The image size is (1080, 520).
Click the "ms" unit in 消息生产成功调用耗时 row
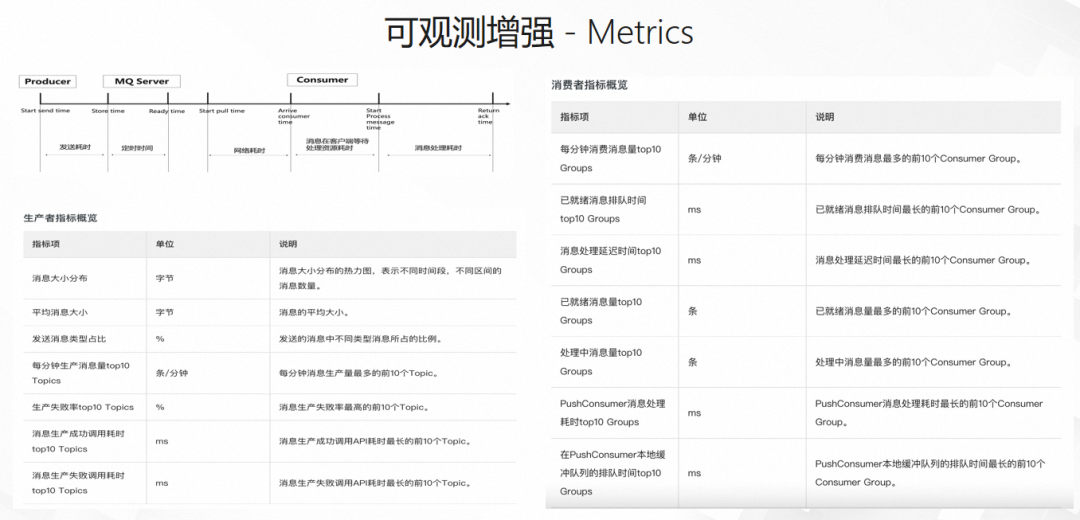point(161,441)
